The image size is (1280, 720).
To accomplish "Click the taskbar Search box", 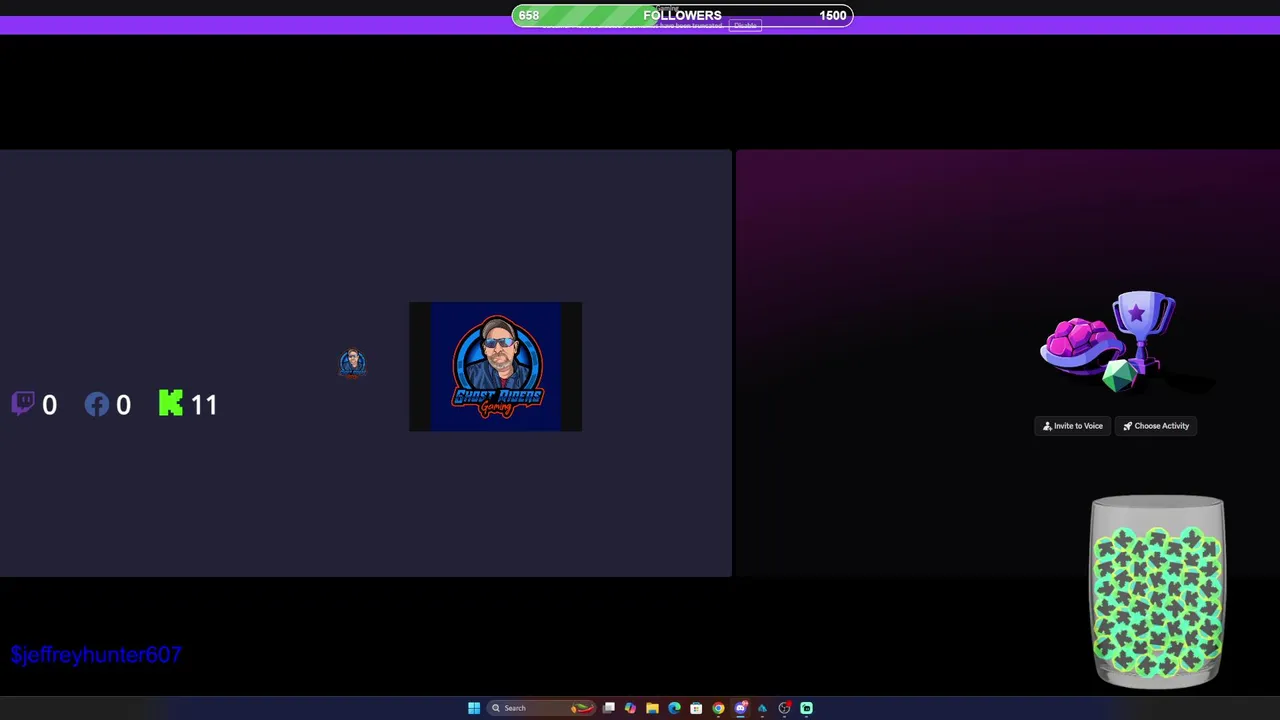I will coord(541,708).
